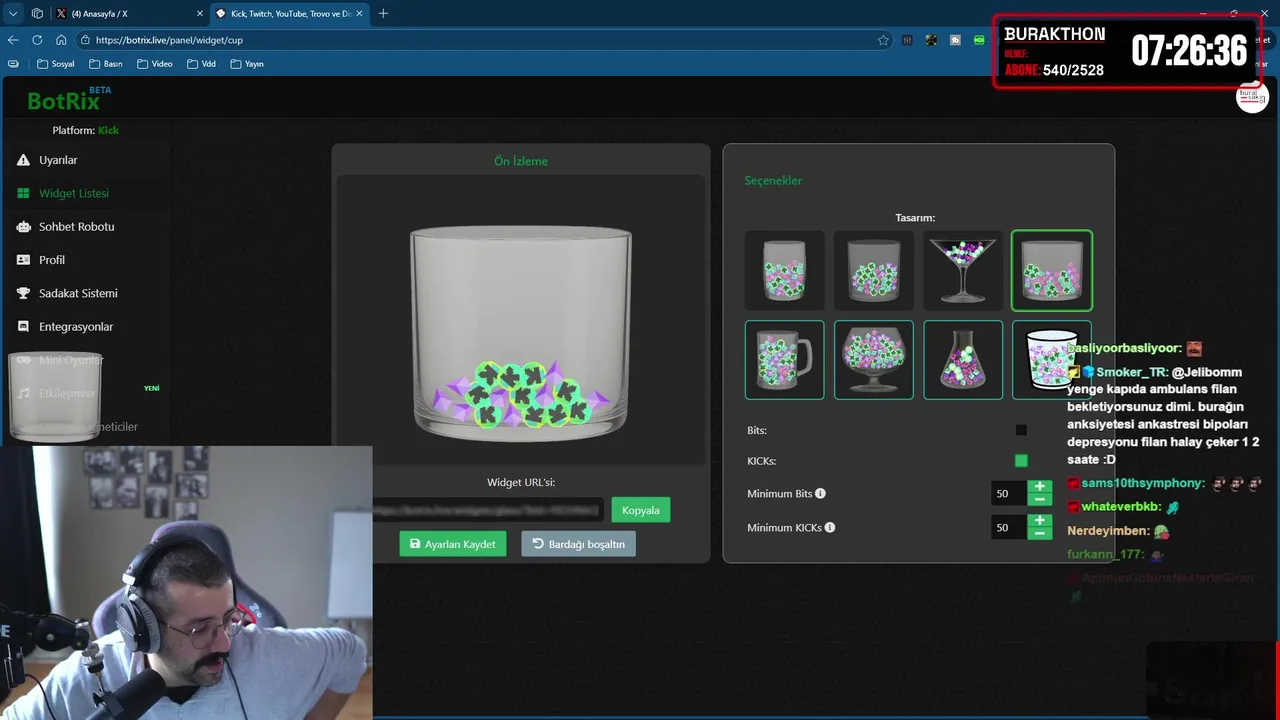Click the browser home icon
The height and width of the screenshot is (720, 1280).
(61, 40)
